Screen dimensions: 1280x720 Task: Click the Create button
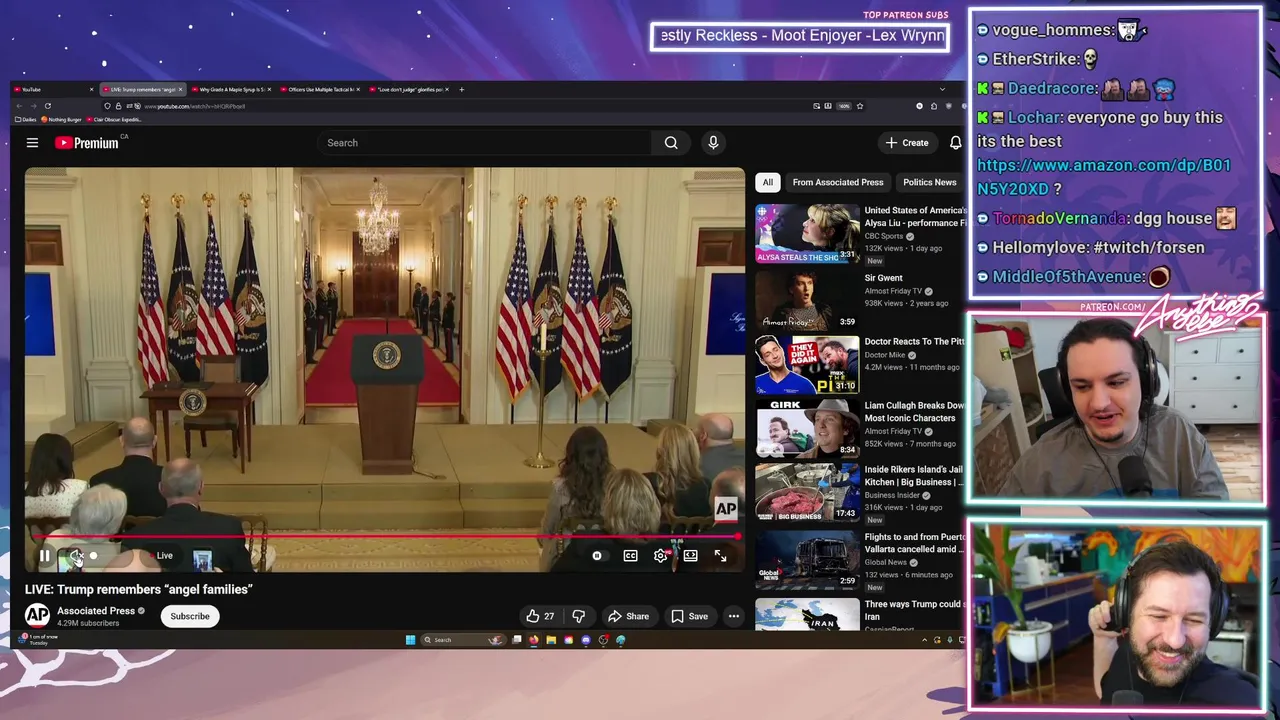(x=907, y=143)
